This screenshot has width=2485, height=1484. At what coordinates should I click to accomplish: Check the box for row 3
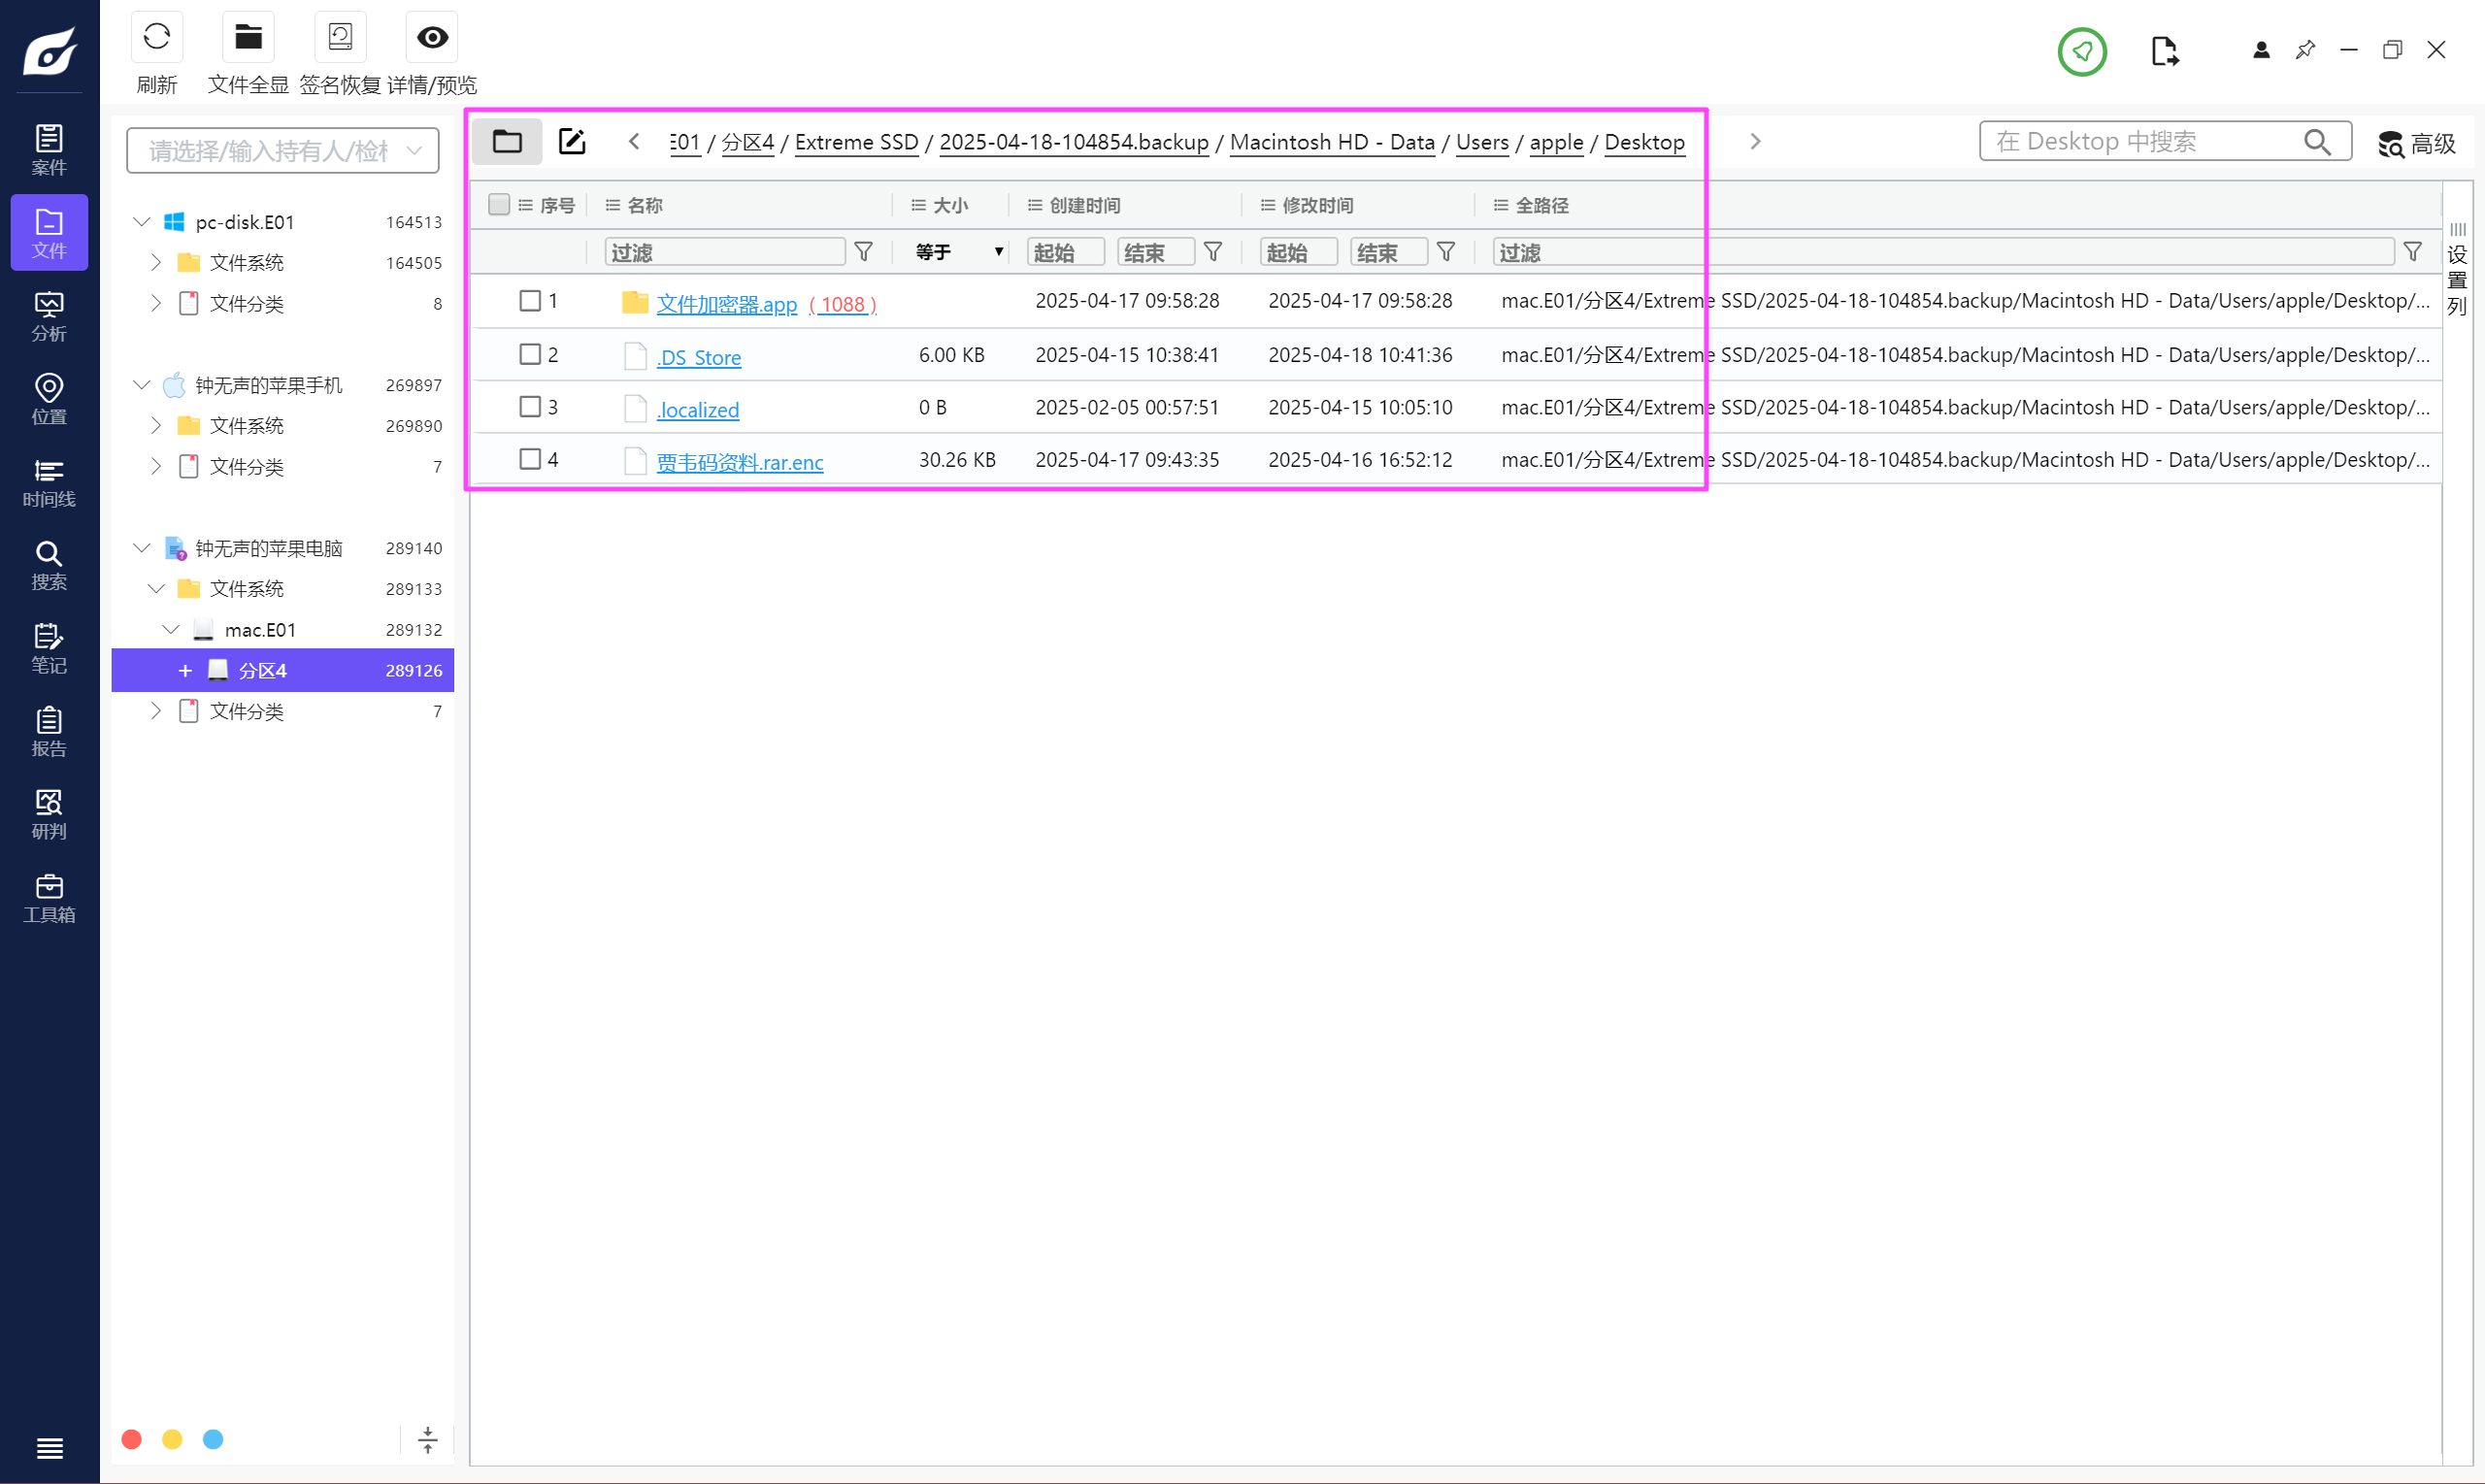click(530, 407)
